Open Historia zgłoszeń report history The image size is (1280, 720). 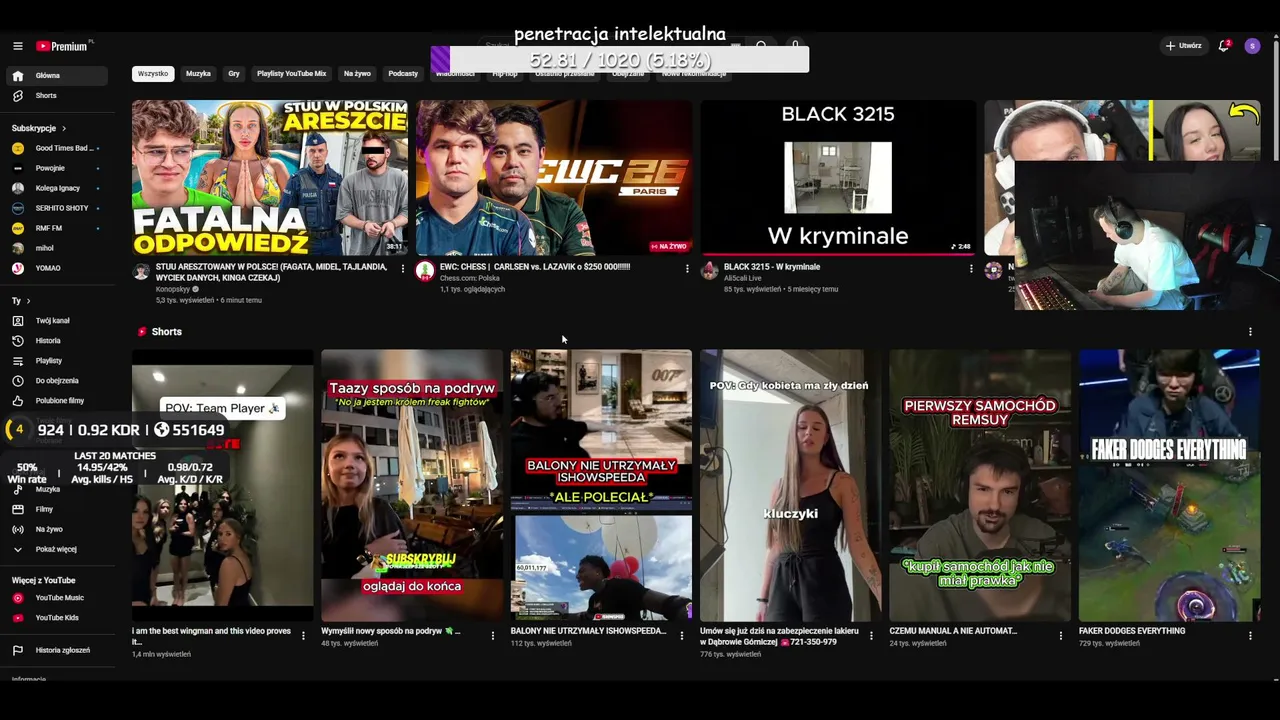[56, 650]
